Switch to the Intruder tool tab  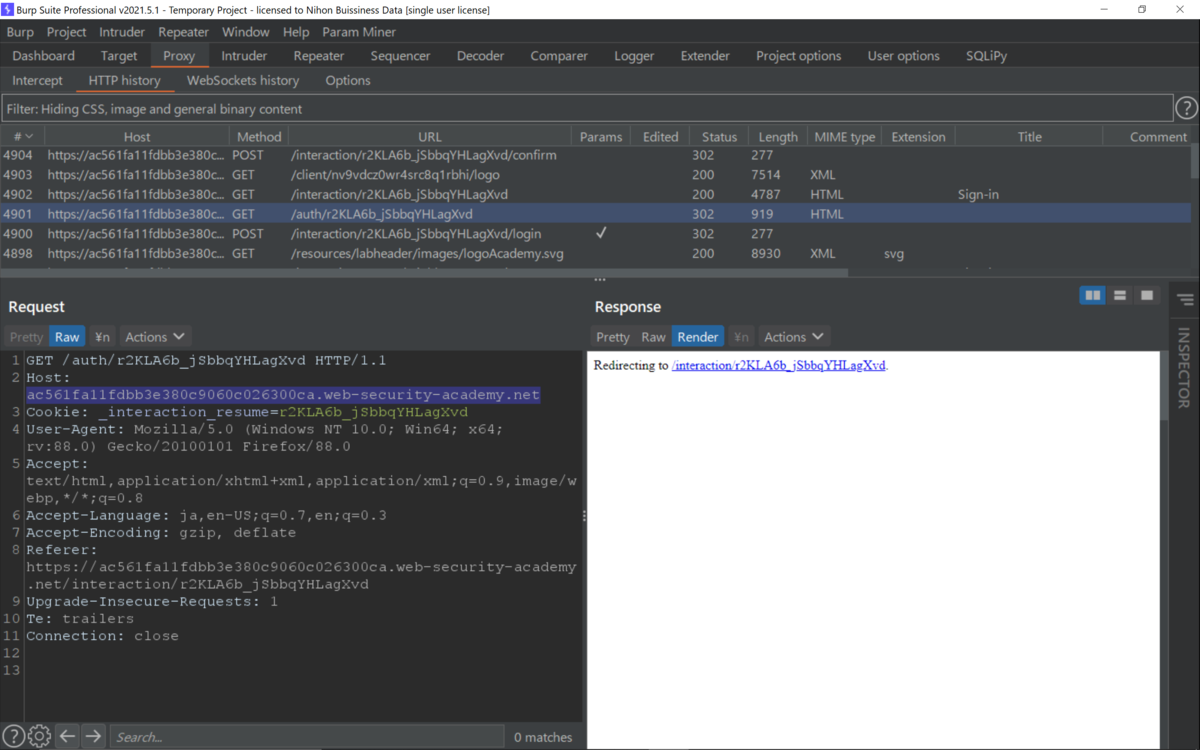coord(244,56)
